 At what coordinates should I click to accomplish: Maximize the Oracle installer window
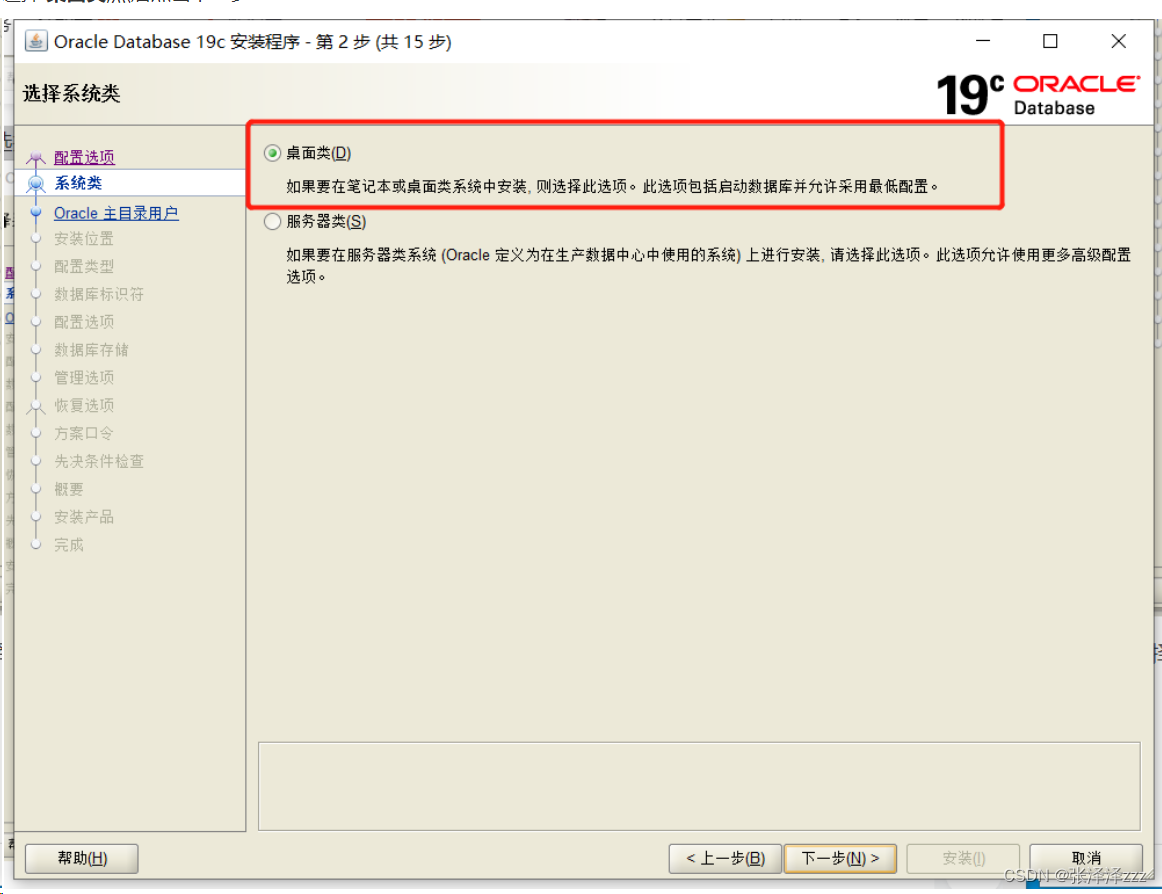pyautogui.click(x=1050, y=41)
